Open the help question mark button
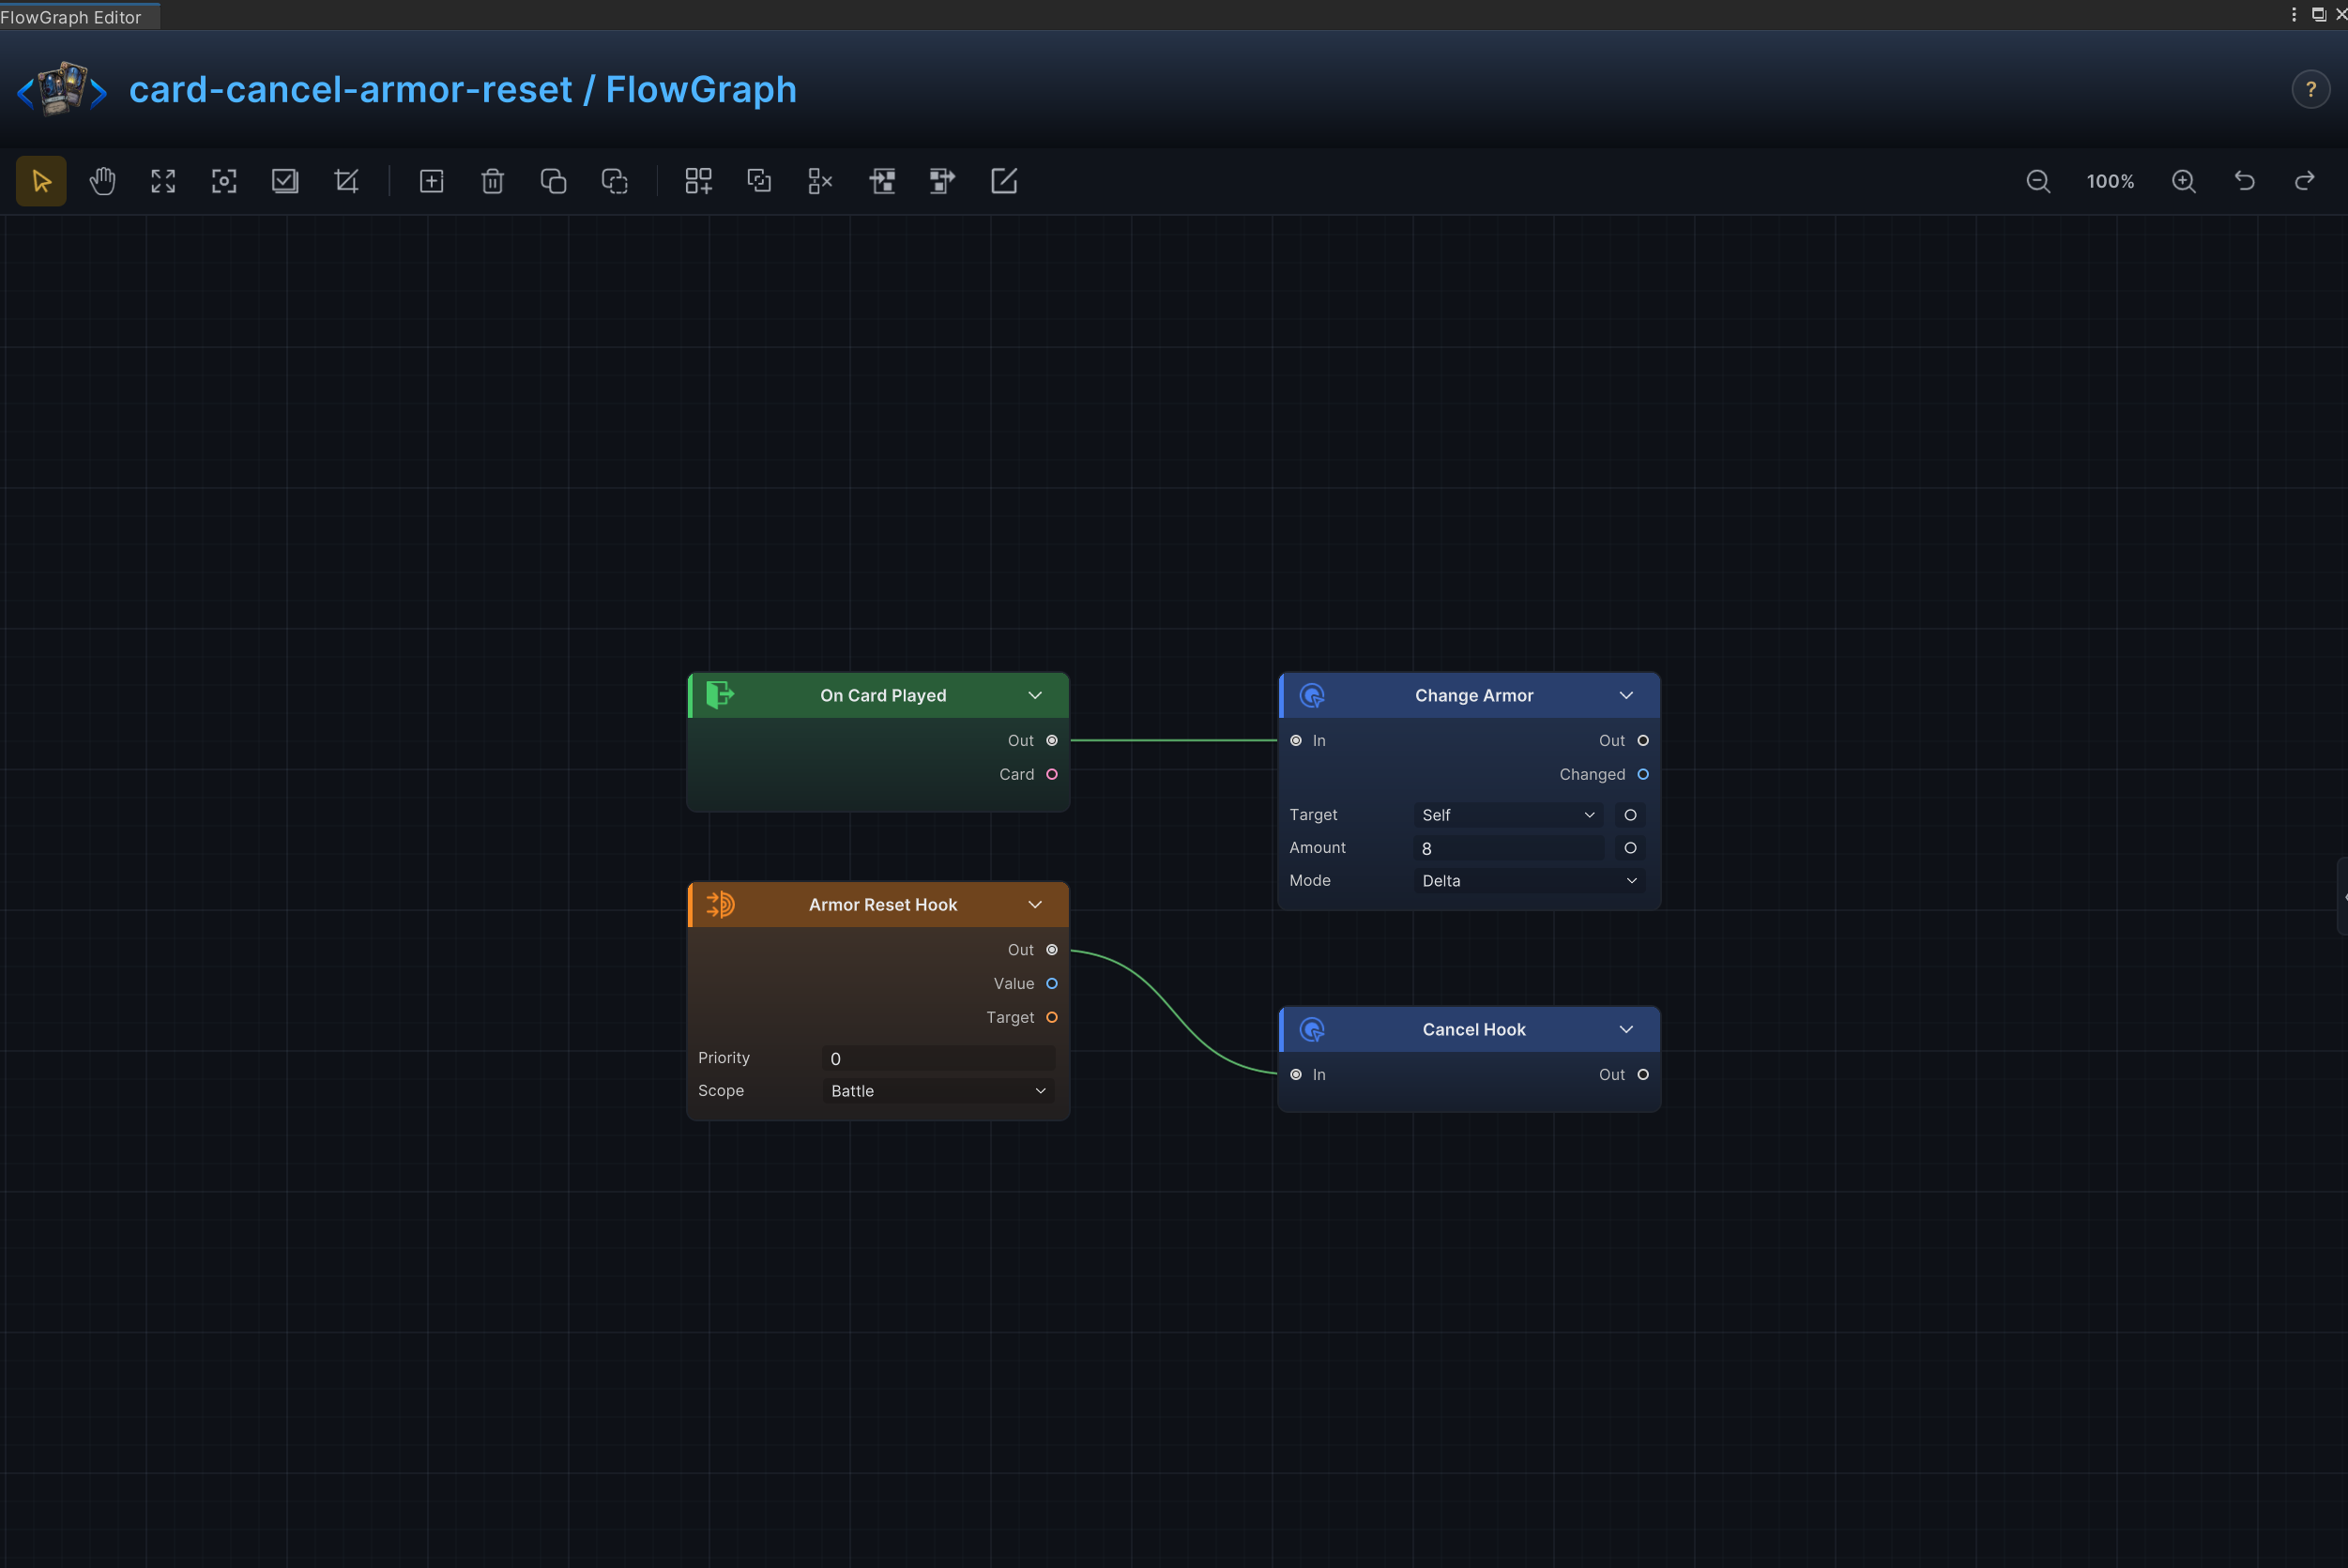 (x=2310, y=89)
